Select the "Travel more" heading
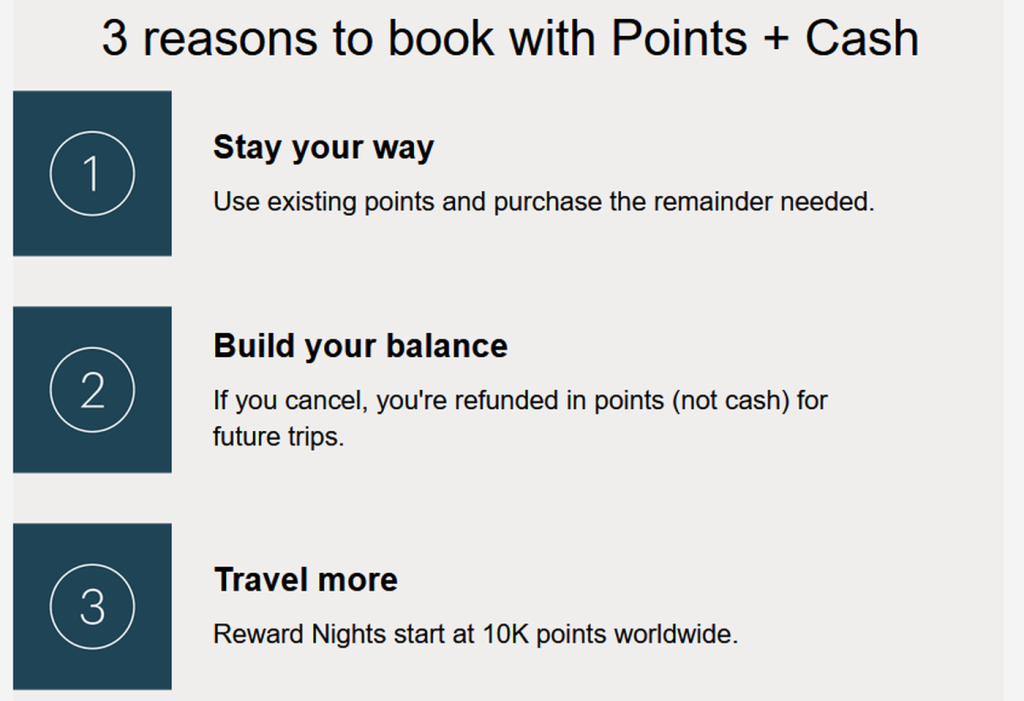Screen dimensions: 1024x701 pyautogui.click(x=305, y=580)
